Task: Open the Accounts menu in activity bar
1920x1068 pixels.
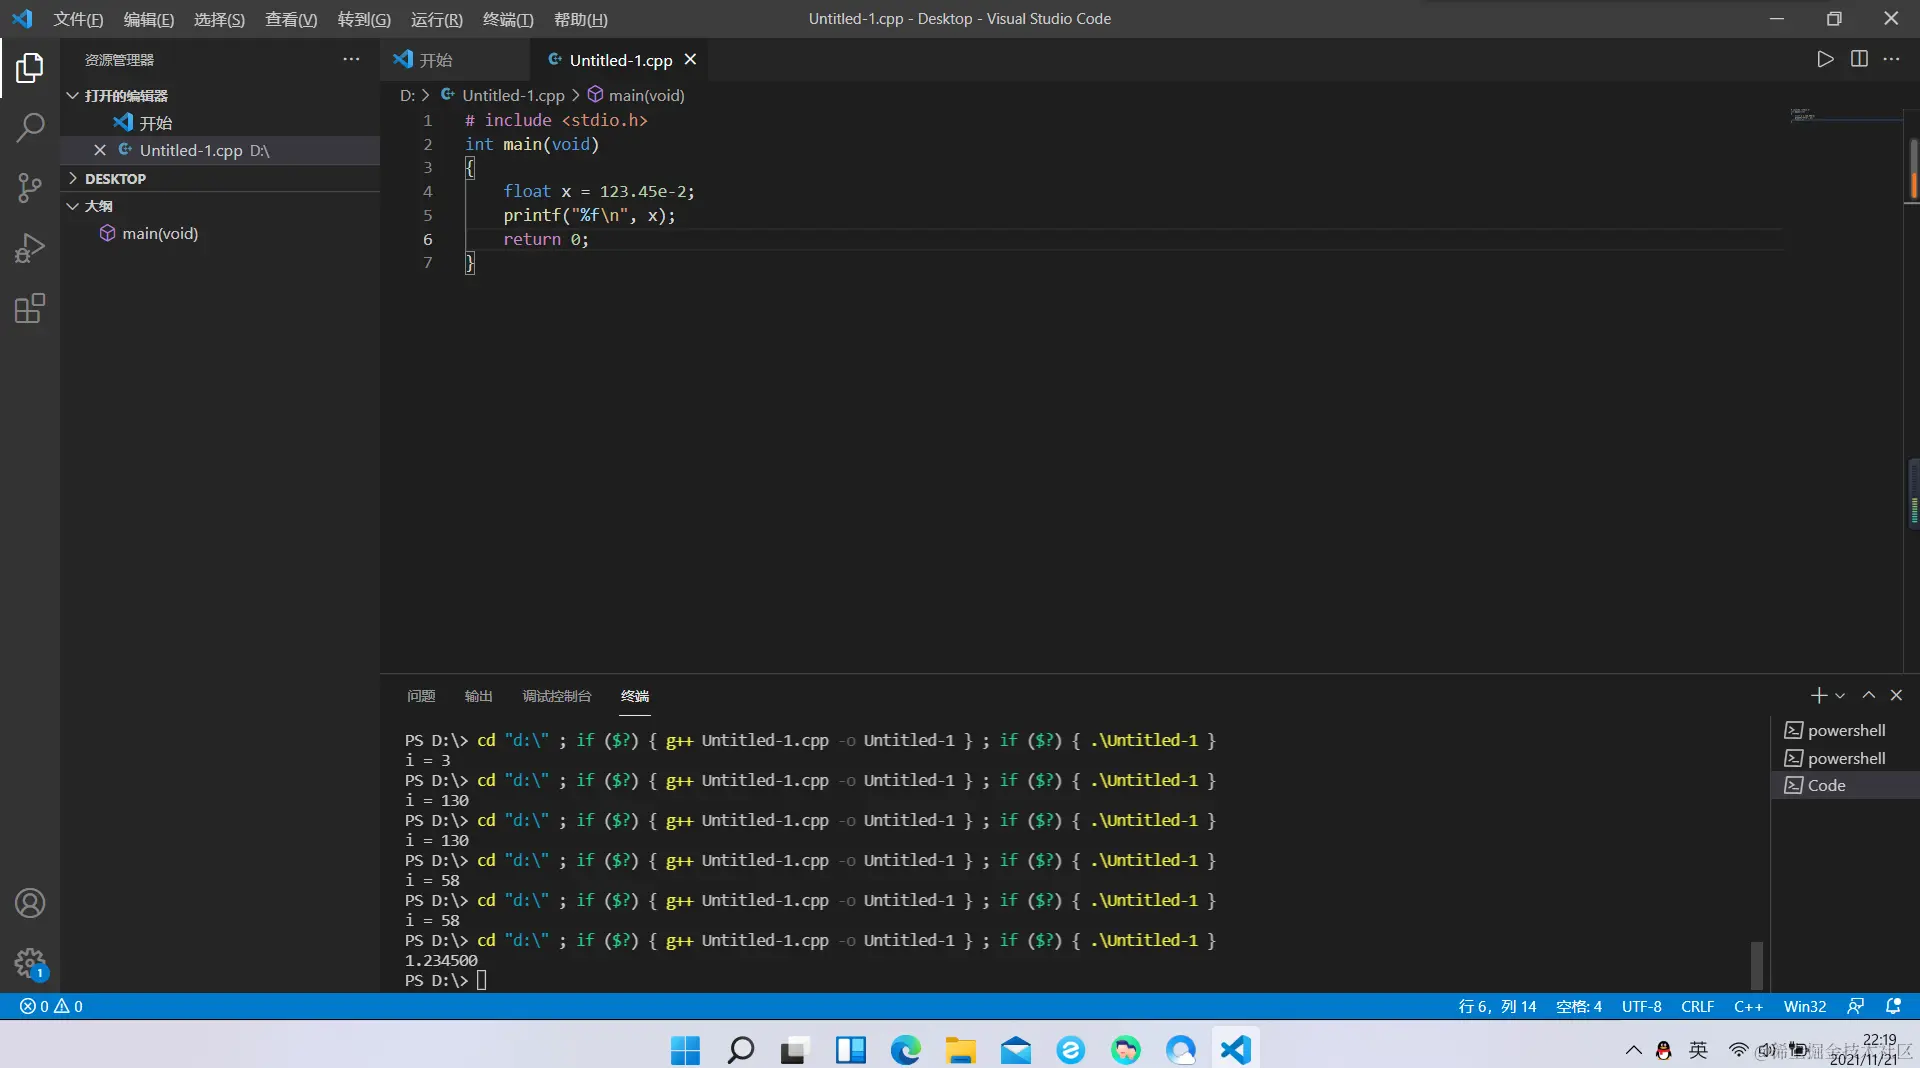Action: tap(30, 903)
